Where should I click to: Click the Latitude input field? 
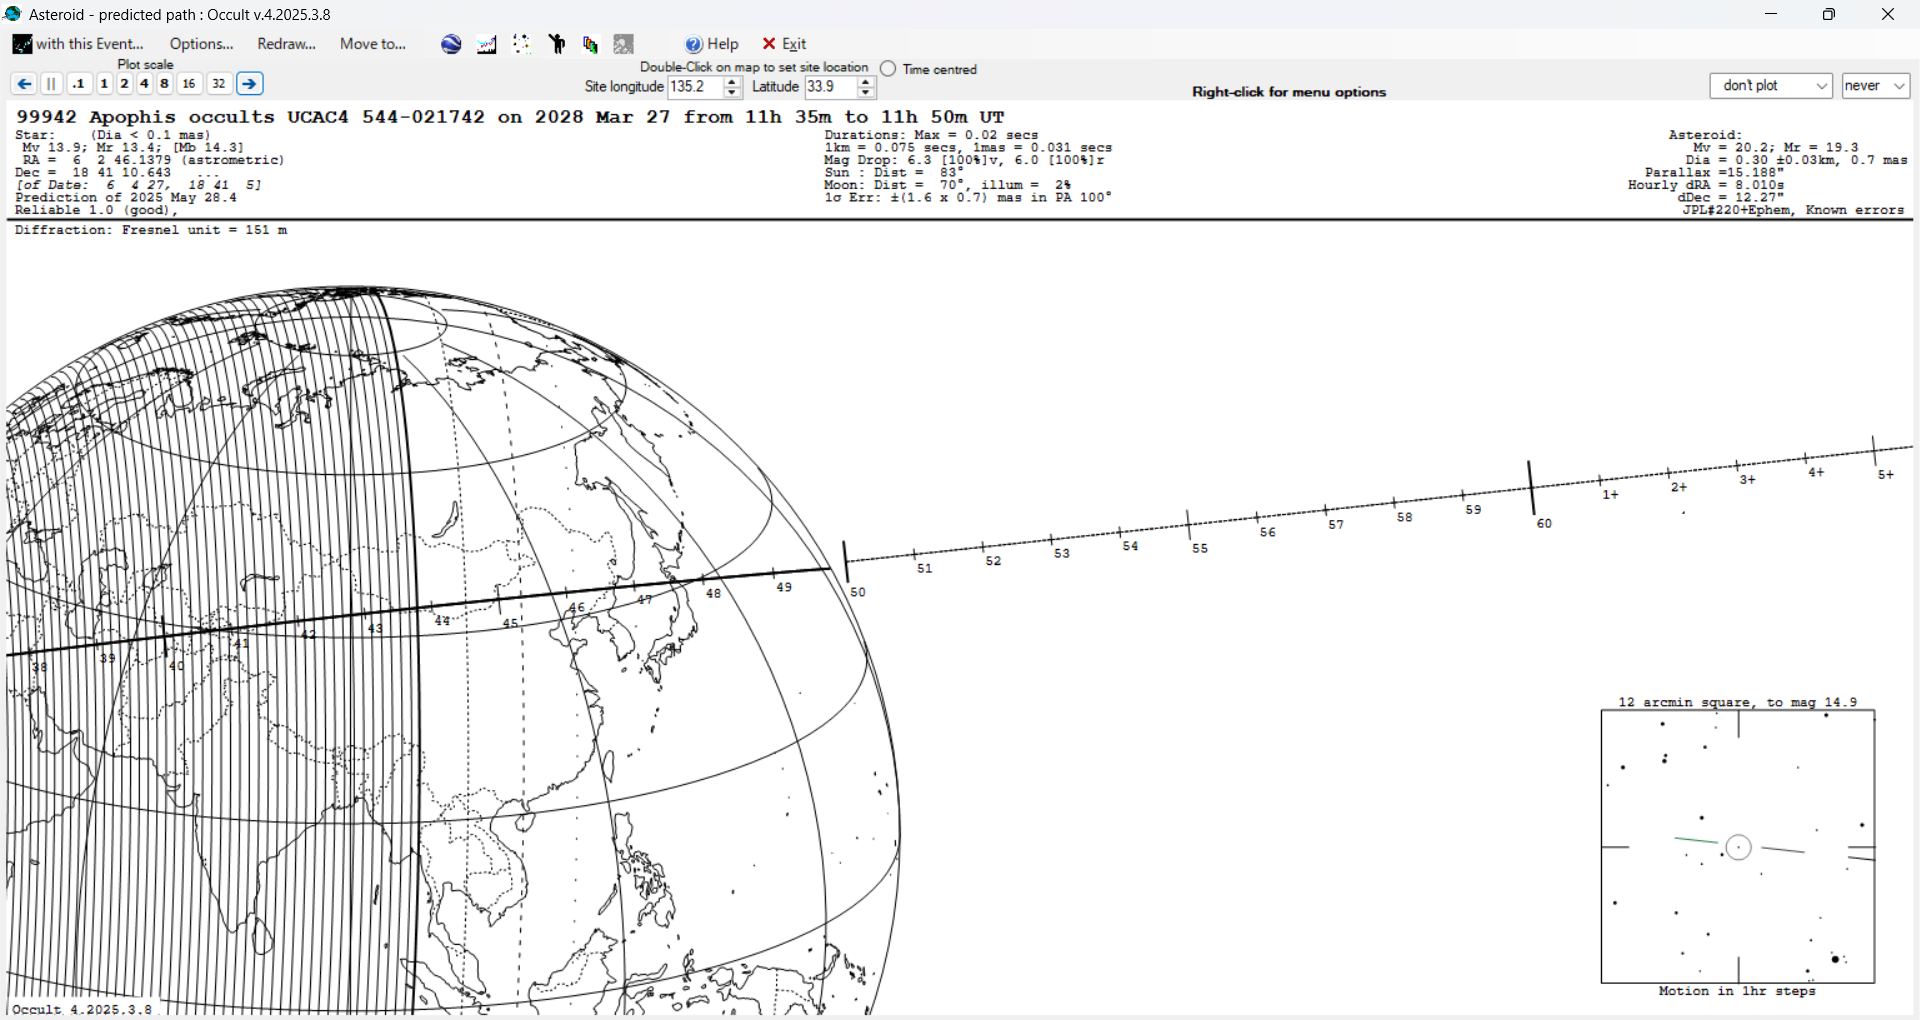(830, 87)
